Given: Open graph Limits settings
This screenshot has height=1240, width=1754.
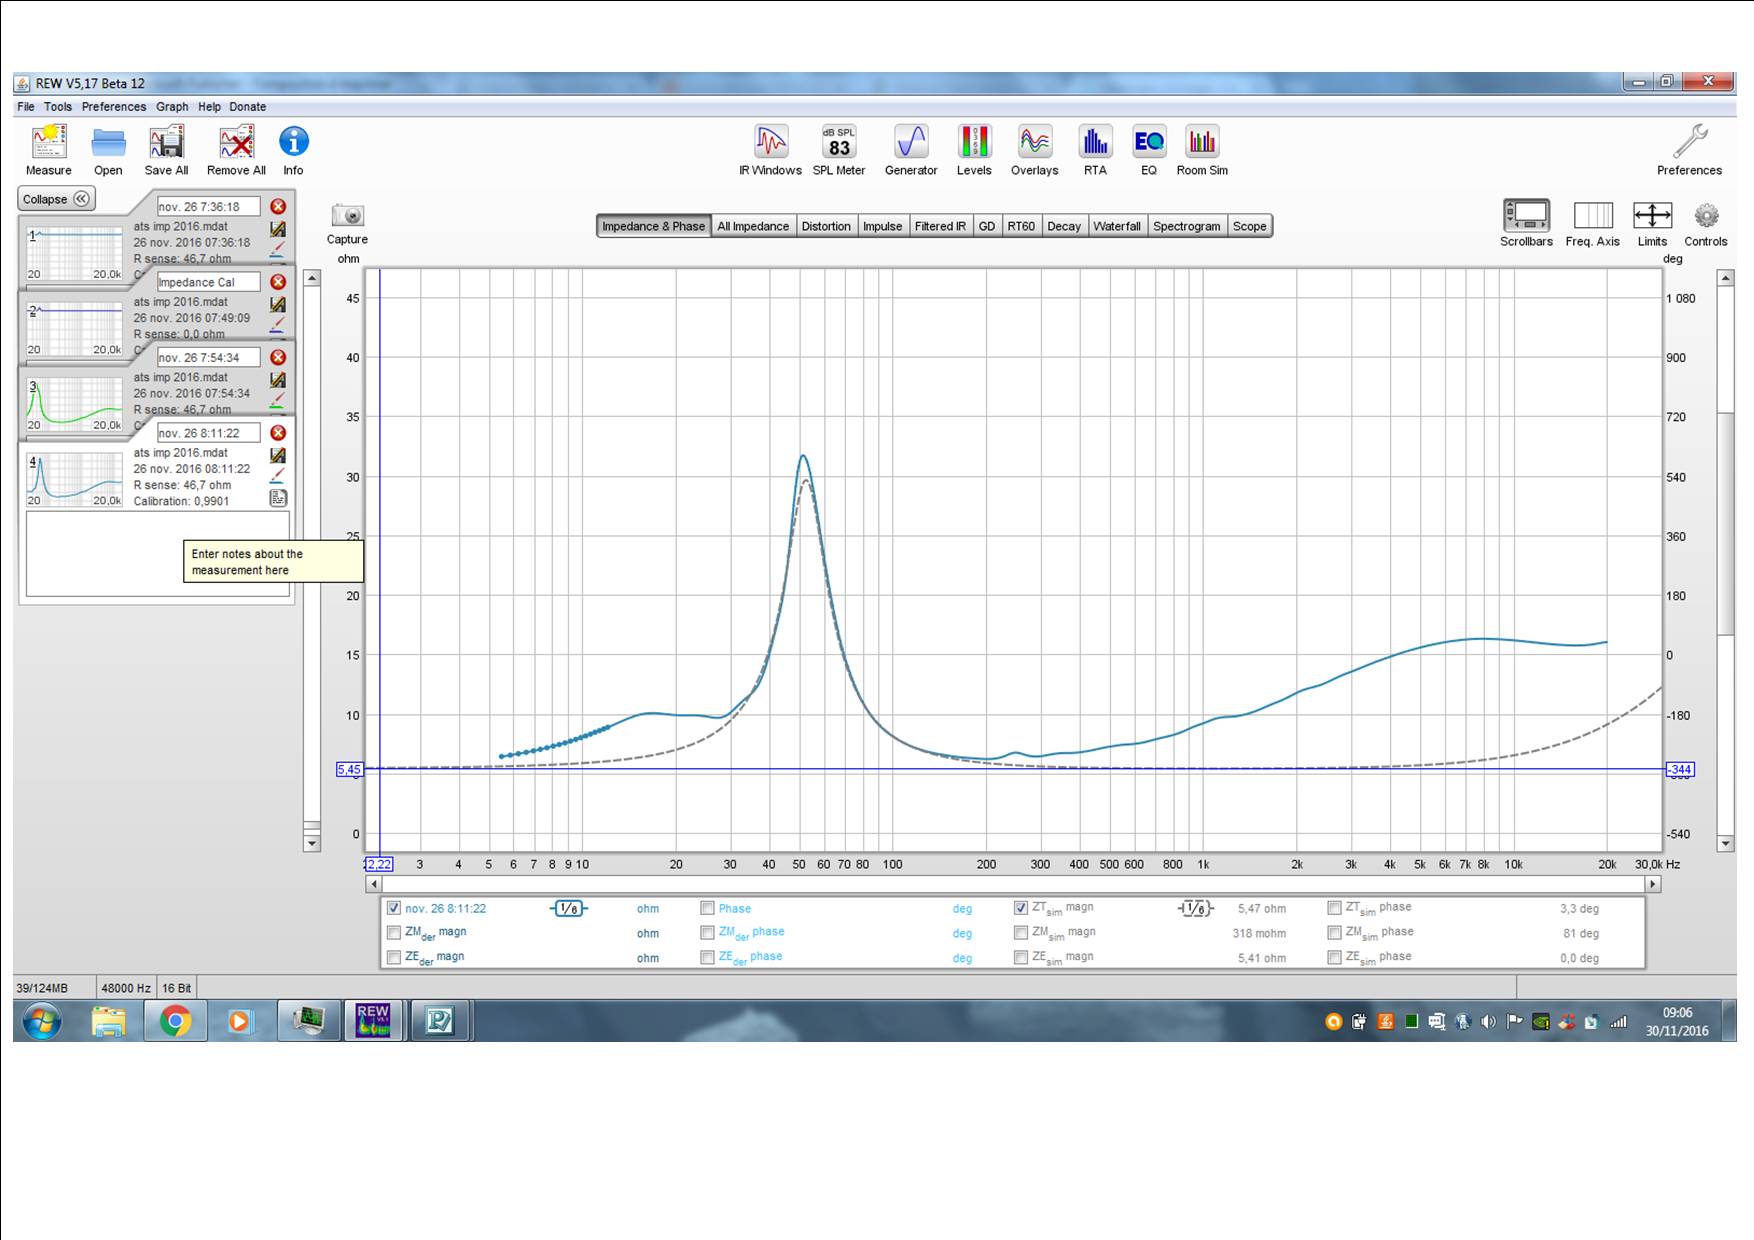Looking at the screenshot, I should tap(1652, 215).
